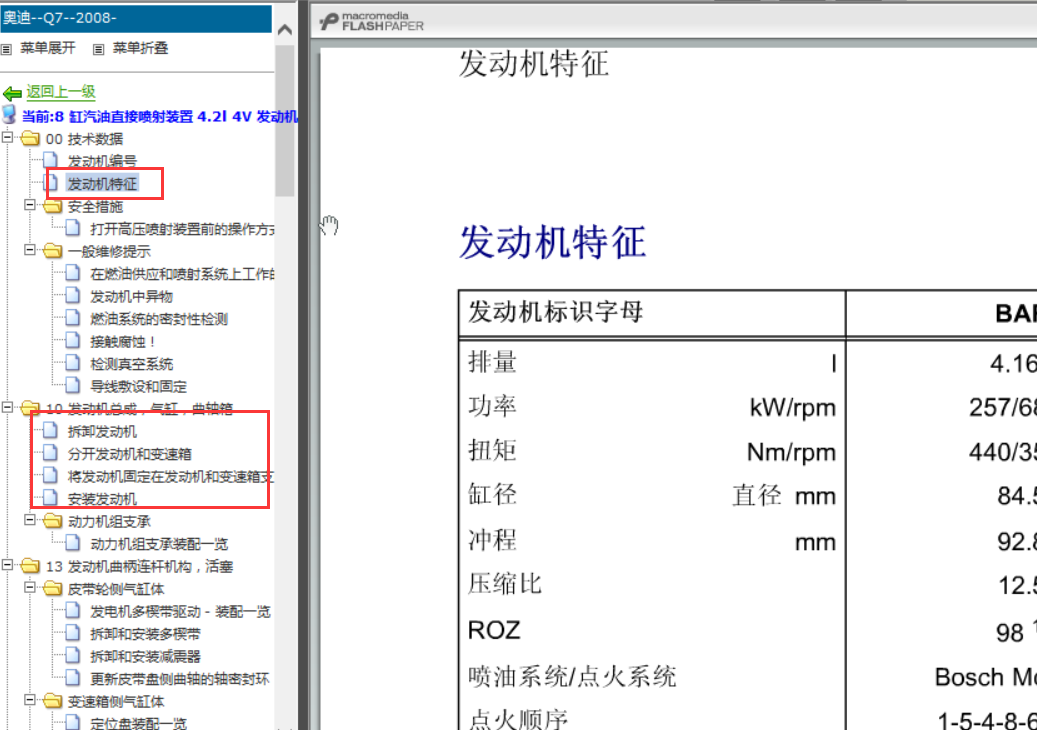Click the 一般维修提示 folder icon
The height and width of the screenshot is (730, 1037).
pos(52,251)
